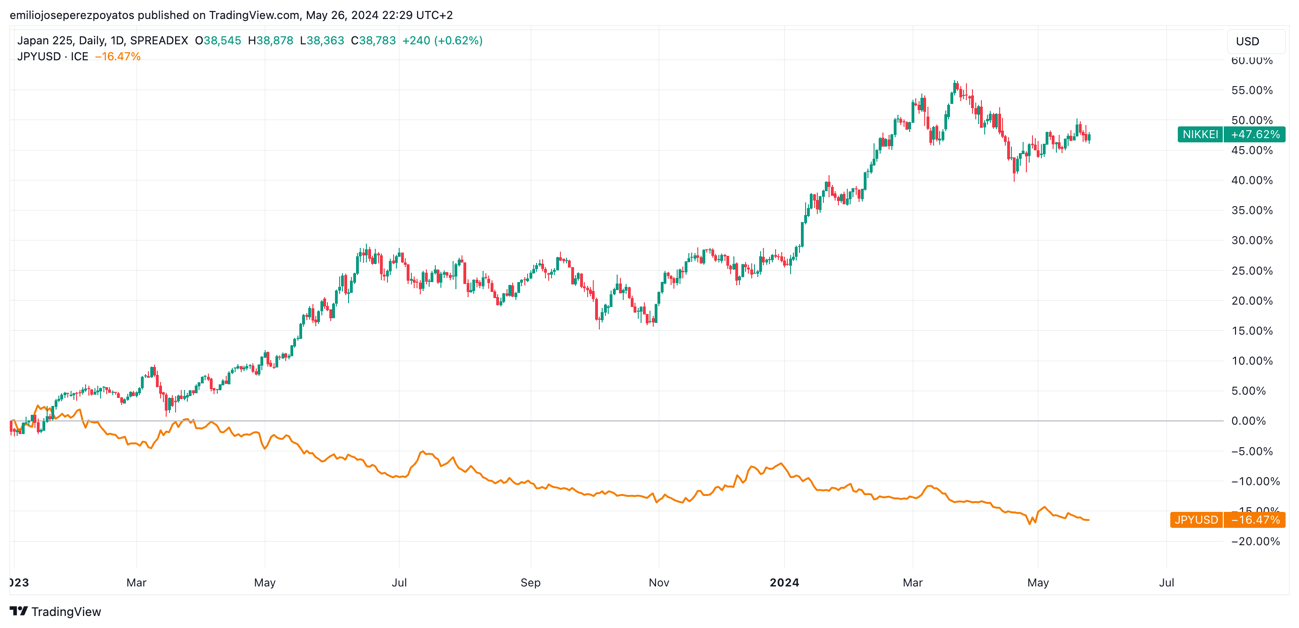The height and width of the screenshot is (628, 1299).
Task: Click the high value H38,878 in legend
Action: point(271,41)
